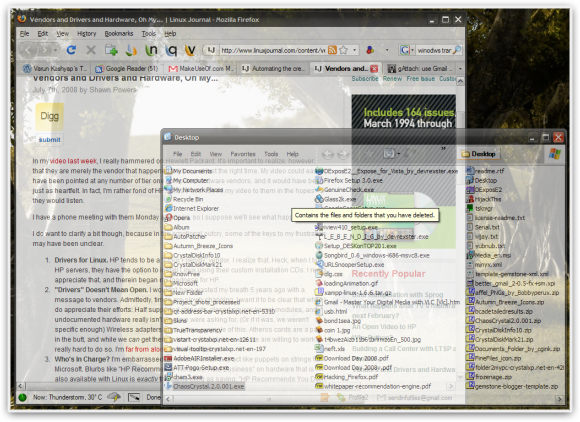Select HijackThis shortcut in file list
Image resolution: width=580 pixels, height=422 pixels.
coord(484,199)
